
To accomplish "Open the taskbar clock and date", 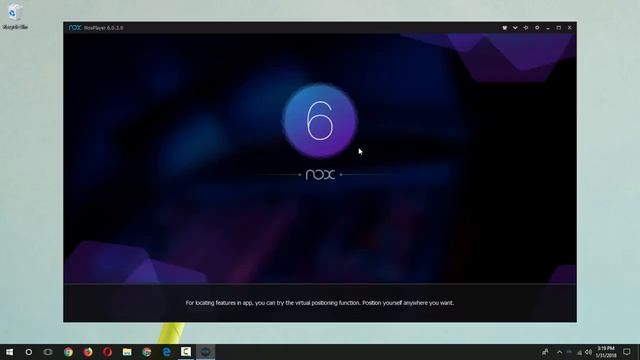I will pyautogui.click(x=606, y=352).
